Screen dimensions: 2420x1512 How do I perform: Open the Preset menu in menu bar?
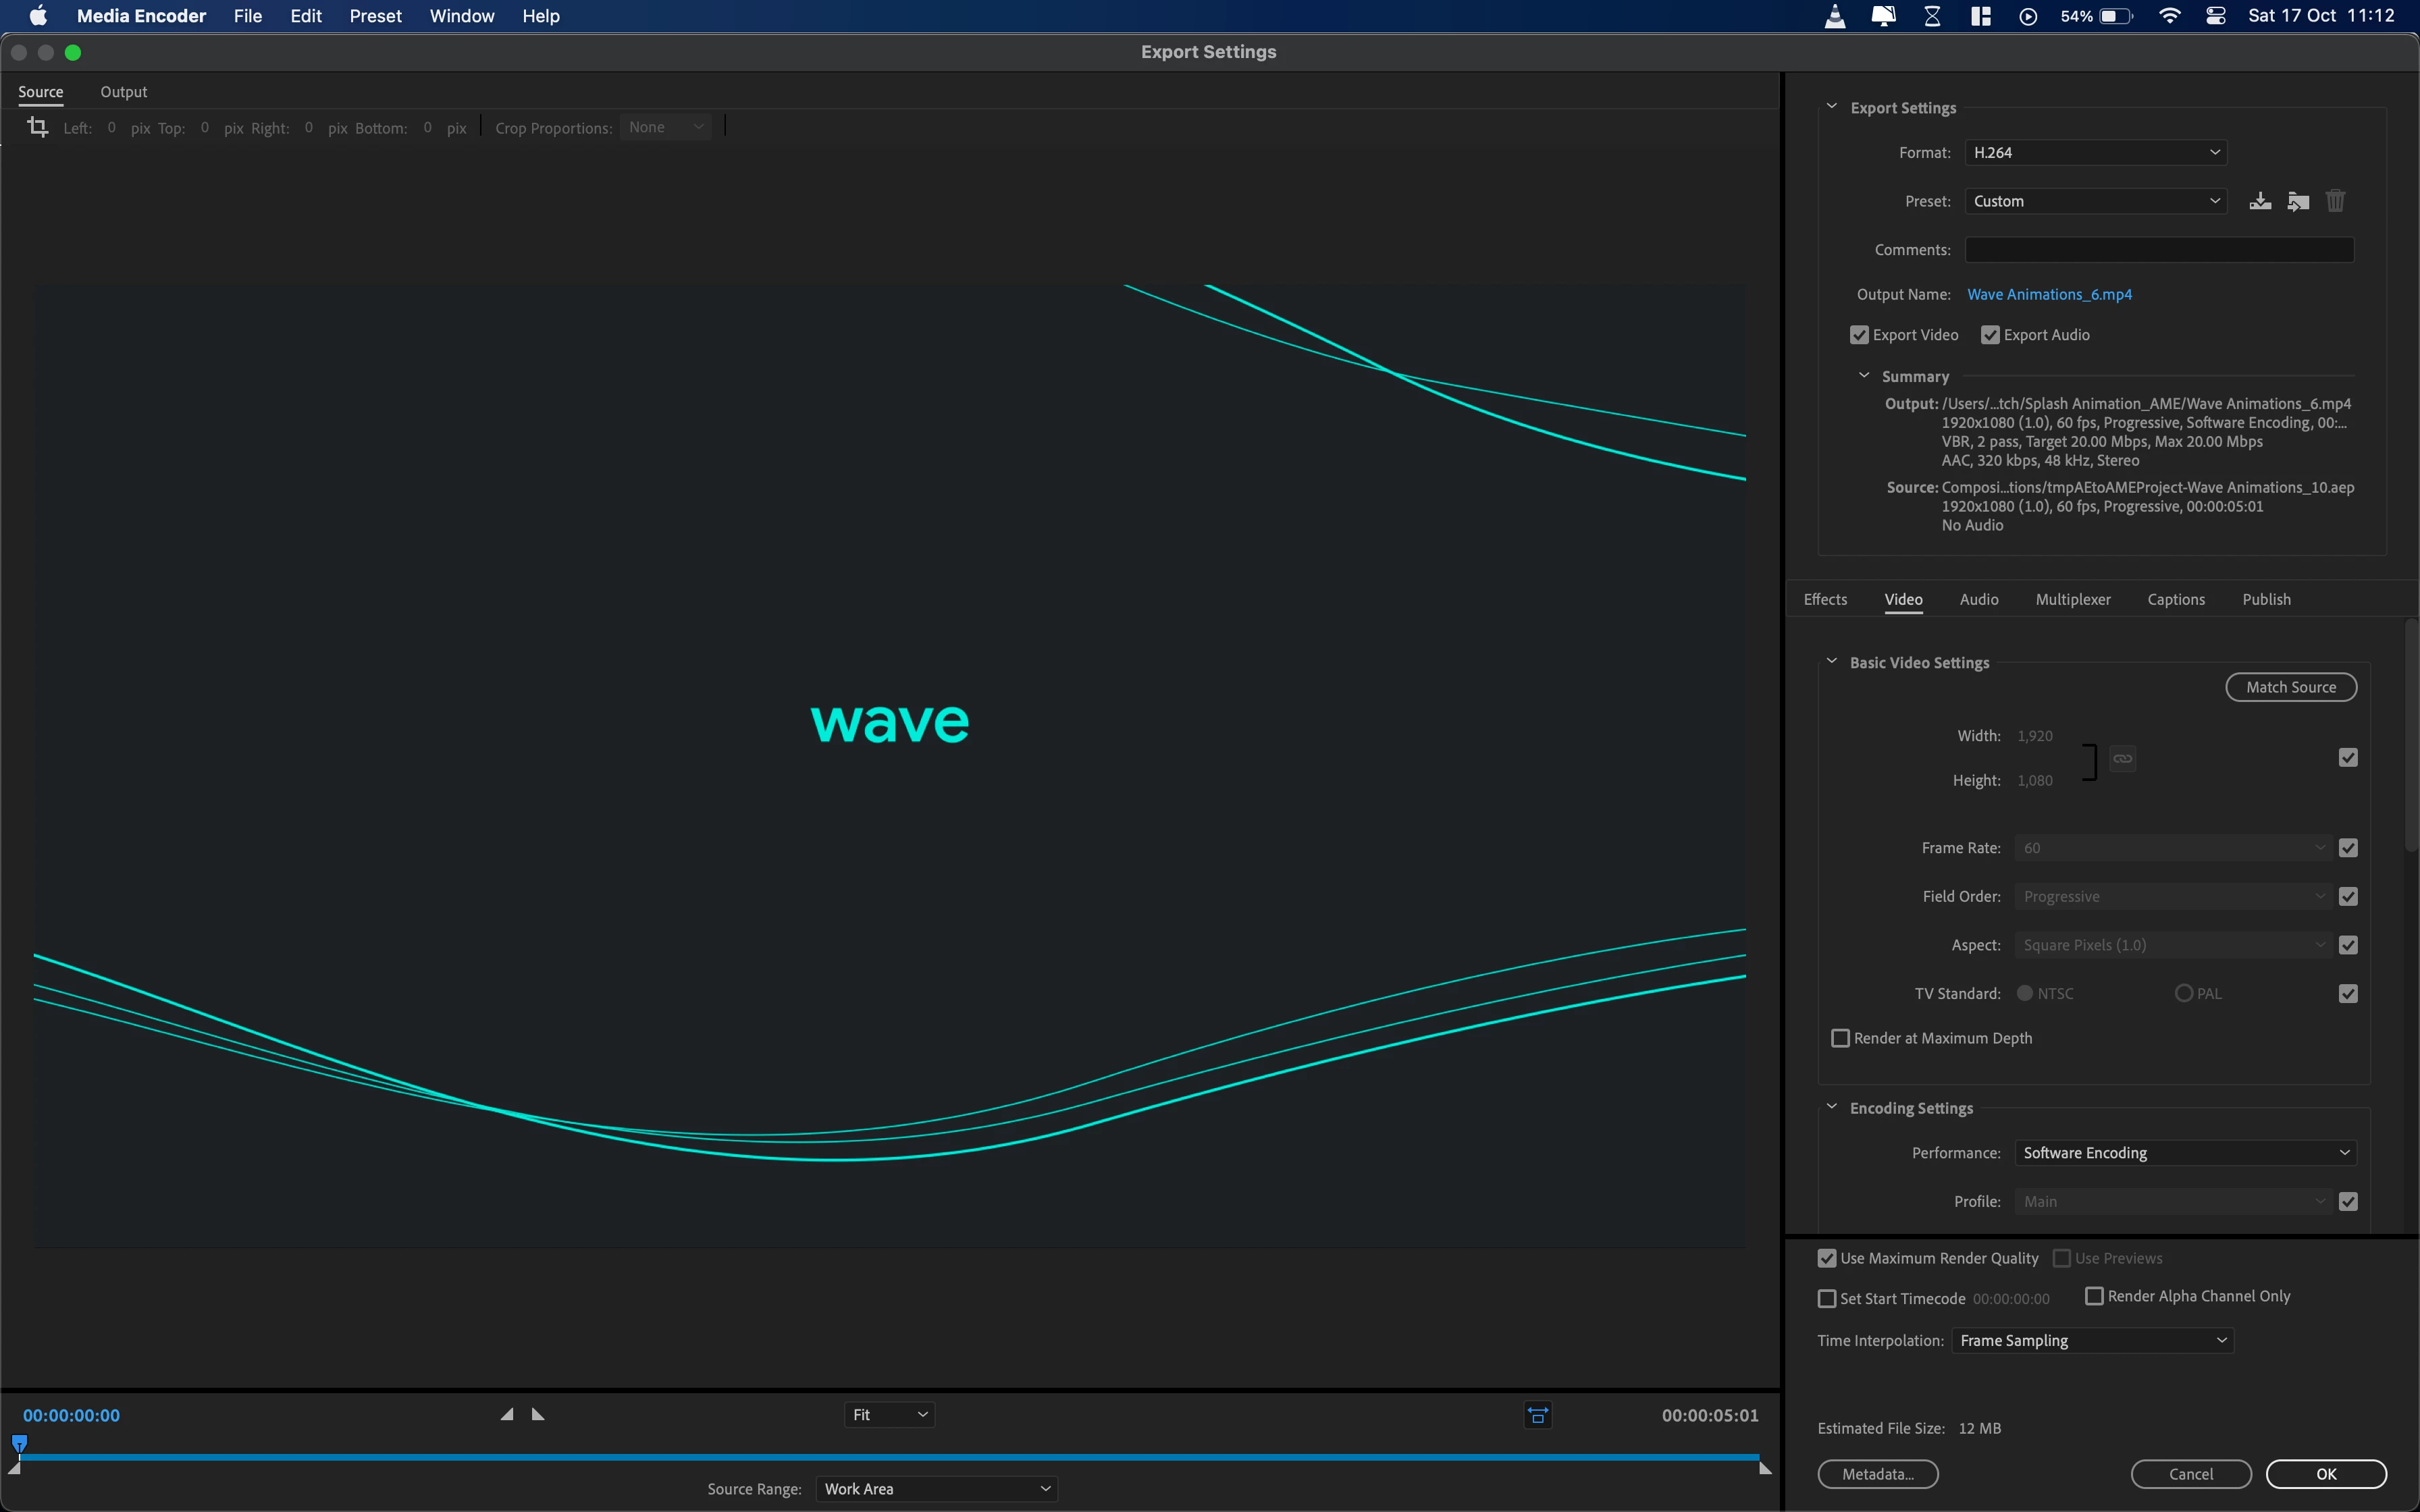point(375,16)
